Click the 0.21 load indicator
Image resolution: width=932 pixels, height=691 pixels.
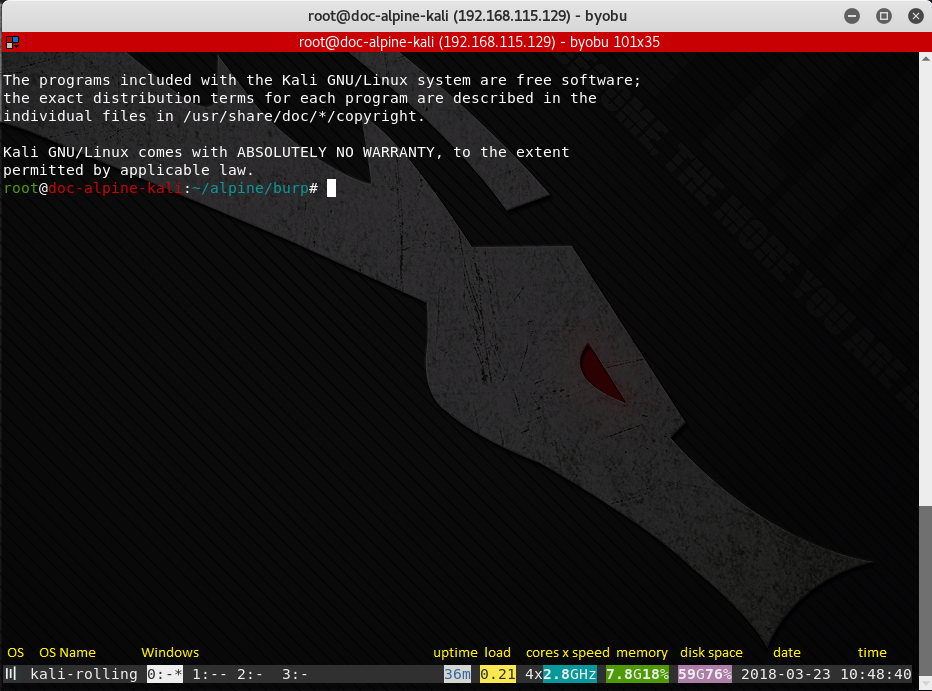coord(498,674)
